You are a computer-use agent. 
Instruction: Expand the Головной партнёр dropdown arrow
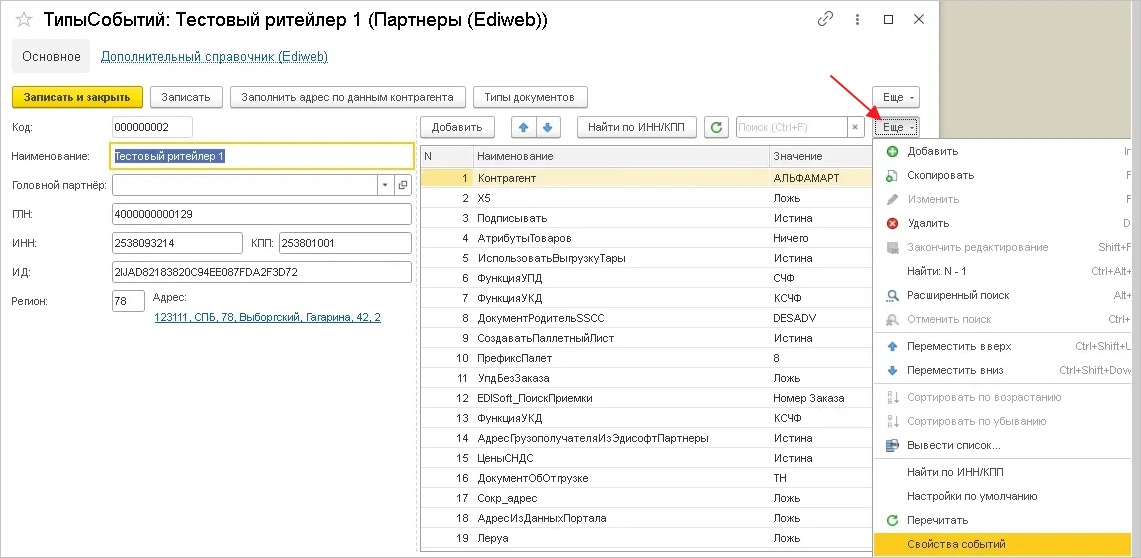pyautogui.click(x=385, y=185)
